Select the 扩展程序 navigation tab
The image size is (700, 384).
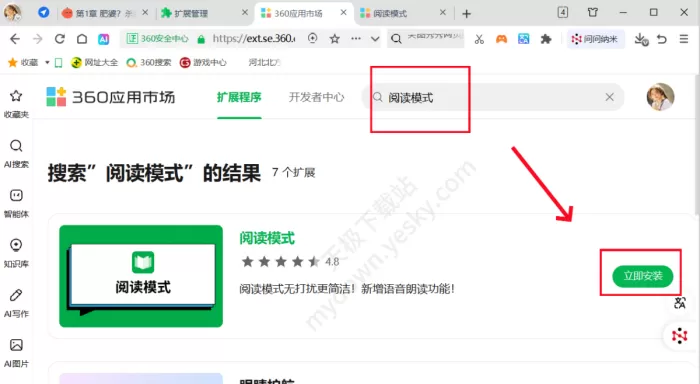(239, 97)
